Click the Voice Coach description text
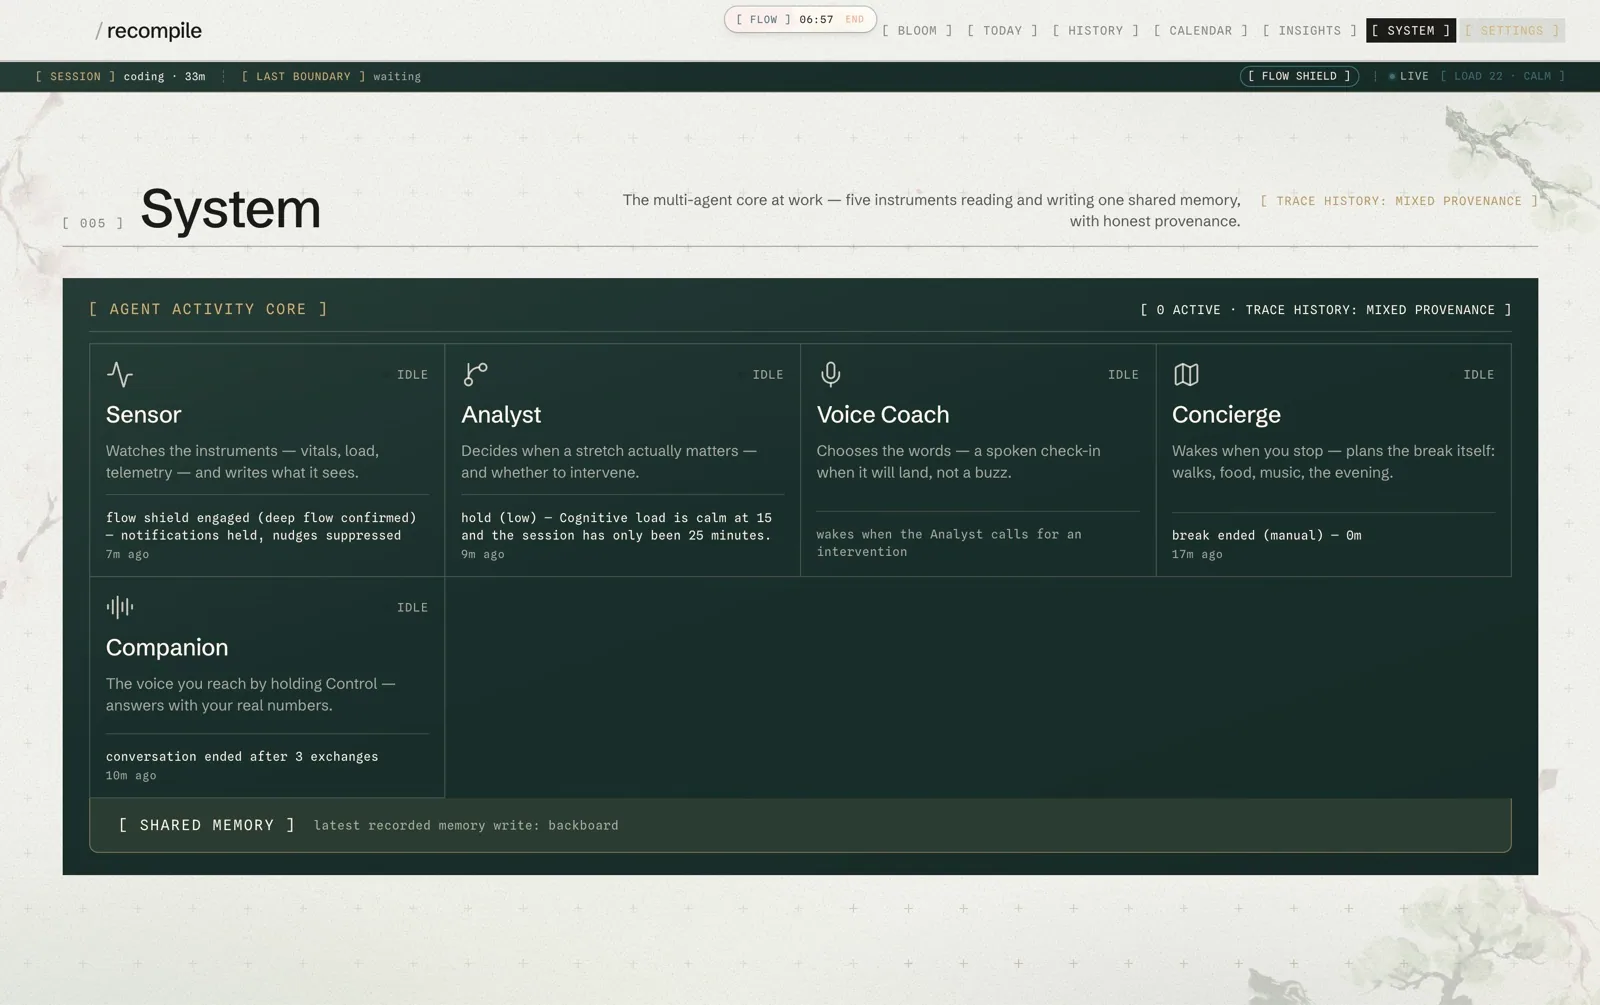The width and height of the screenshot is (1600, 1005). tap(958, 462)
